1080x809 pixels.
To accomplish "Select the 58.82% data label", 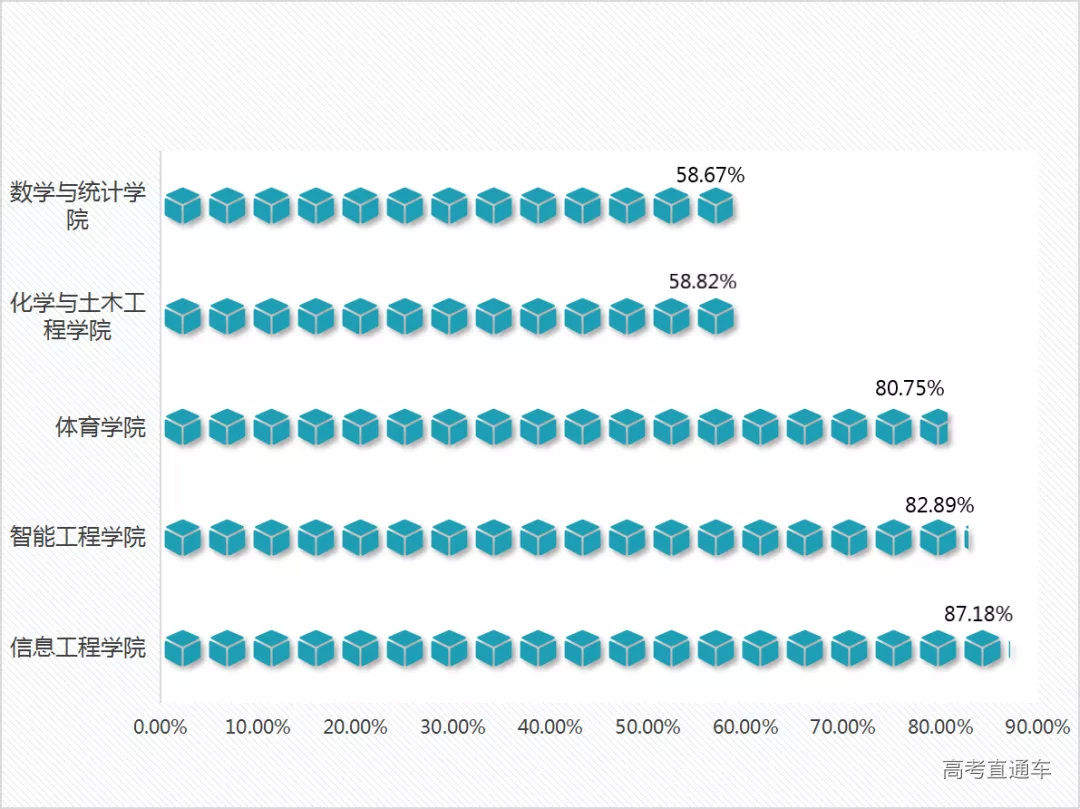I will (702, 282).
